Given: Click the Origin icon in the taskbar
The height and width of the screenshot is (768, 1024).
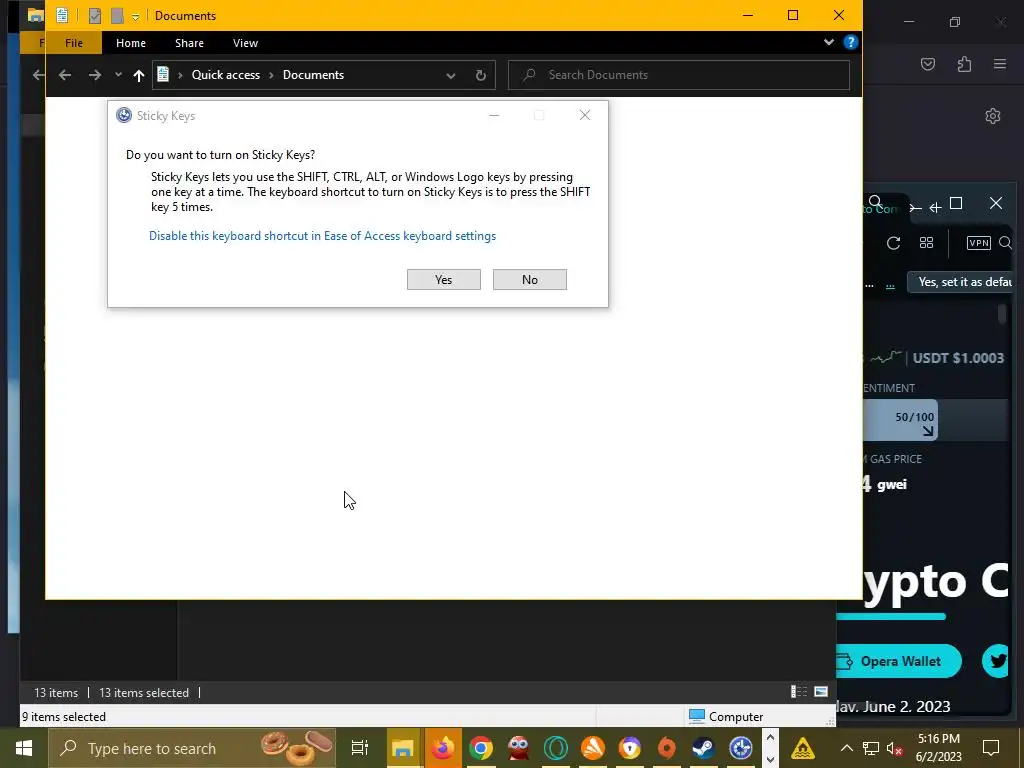Looking at the screenshot, I should 667,748.
